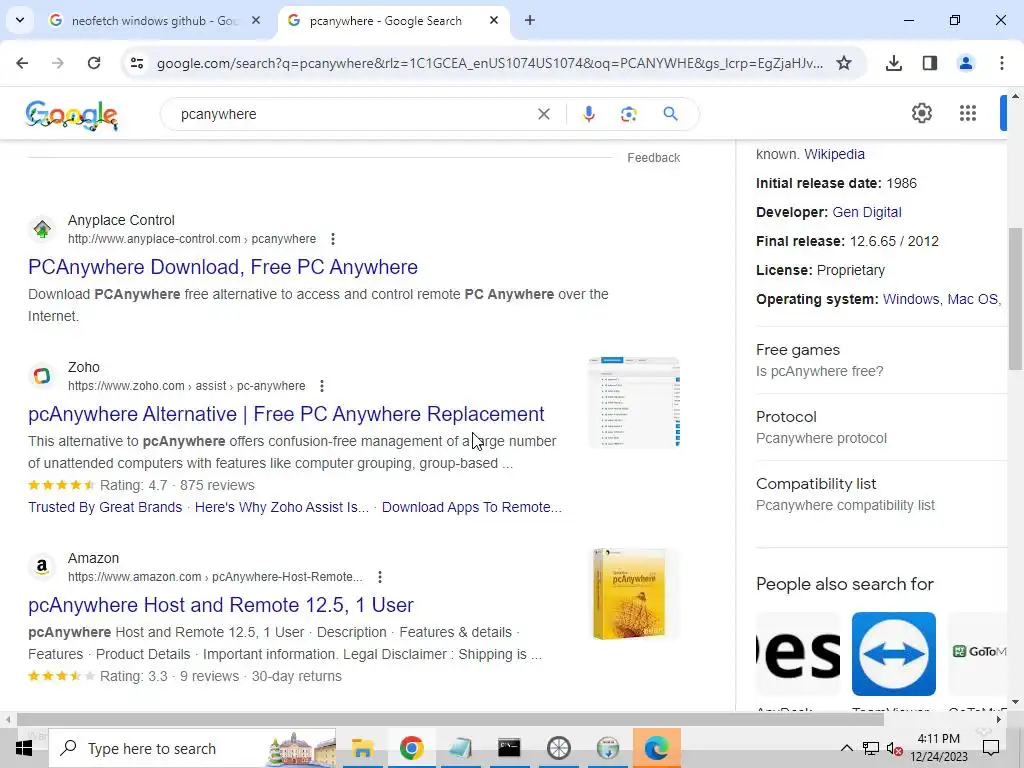Click the muted volume tray icon
Image resolution: width=1024 pixels, height=768 pixels.
(x=894, y=748)
